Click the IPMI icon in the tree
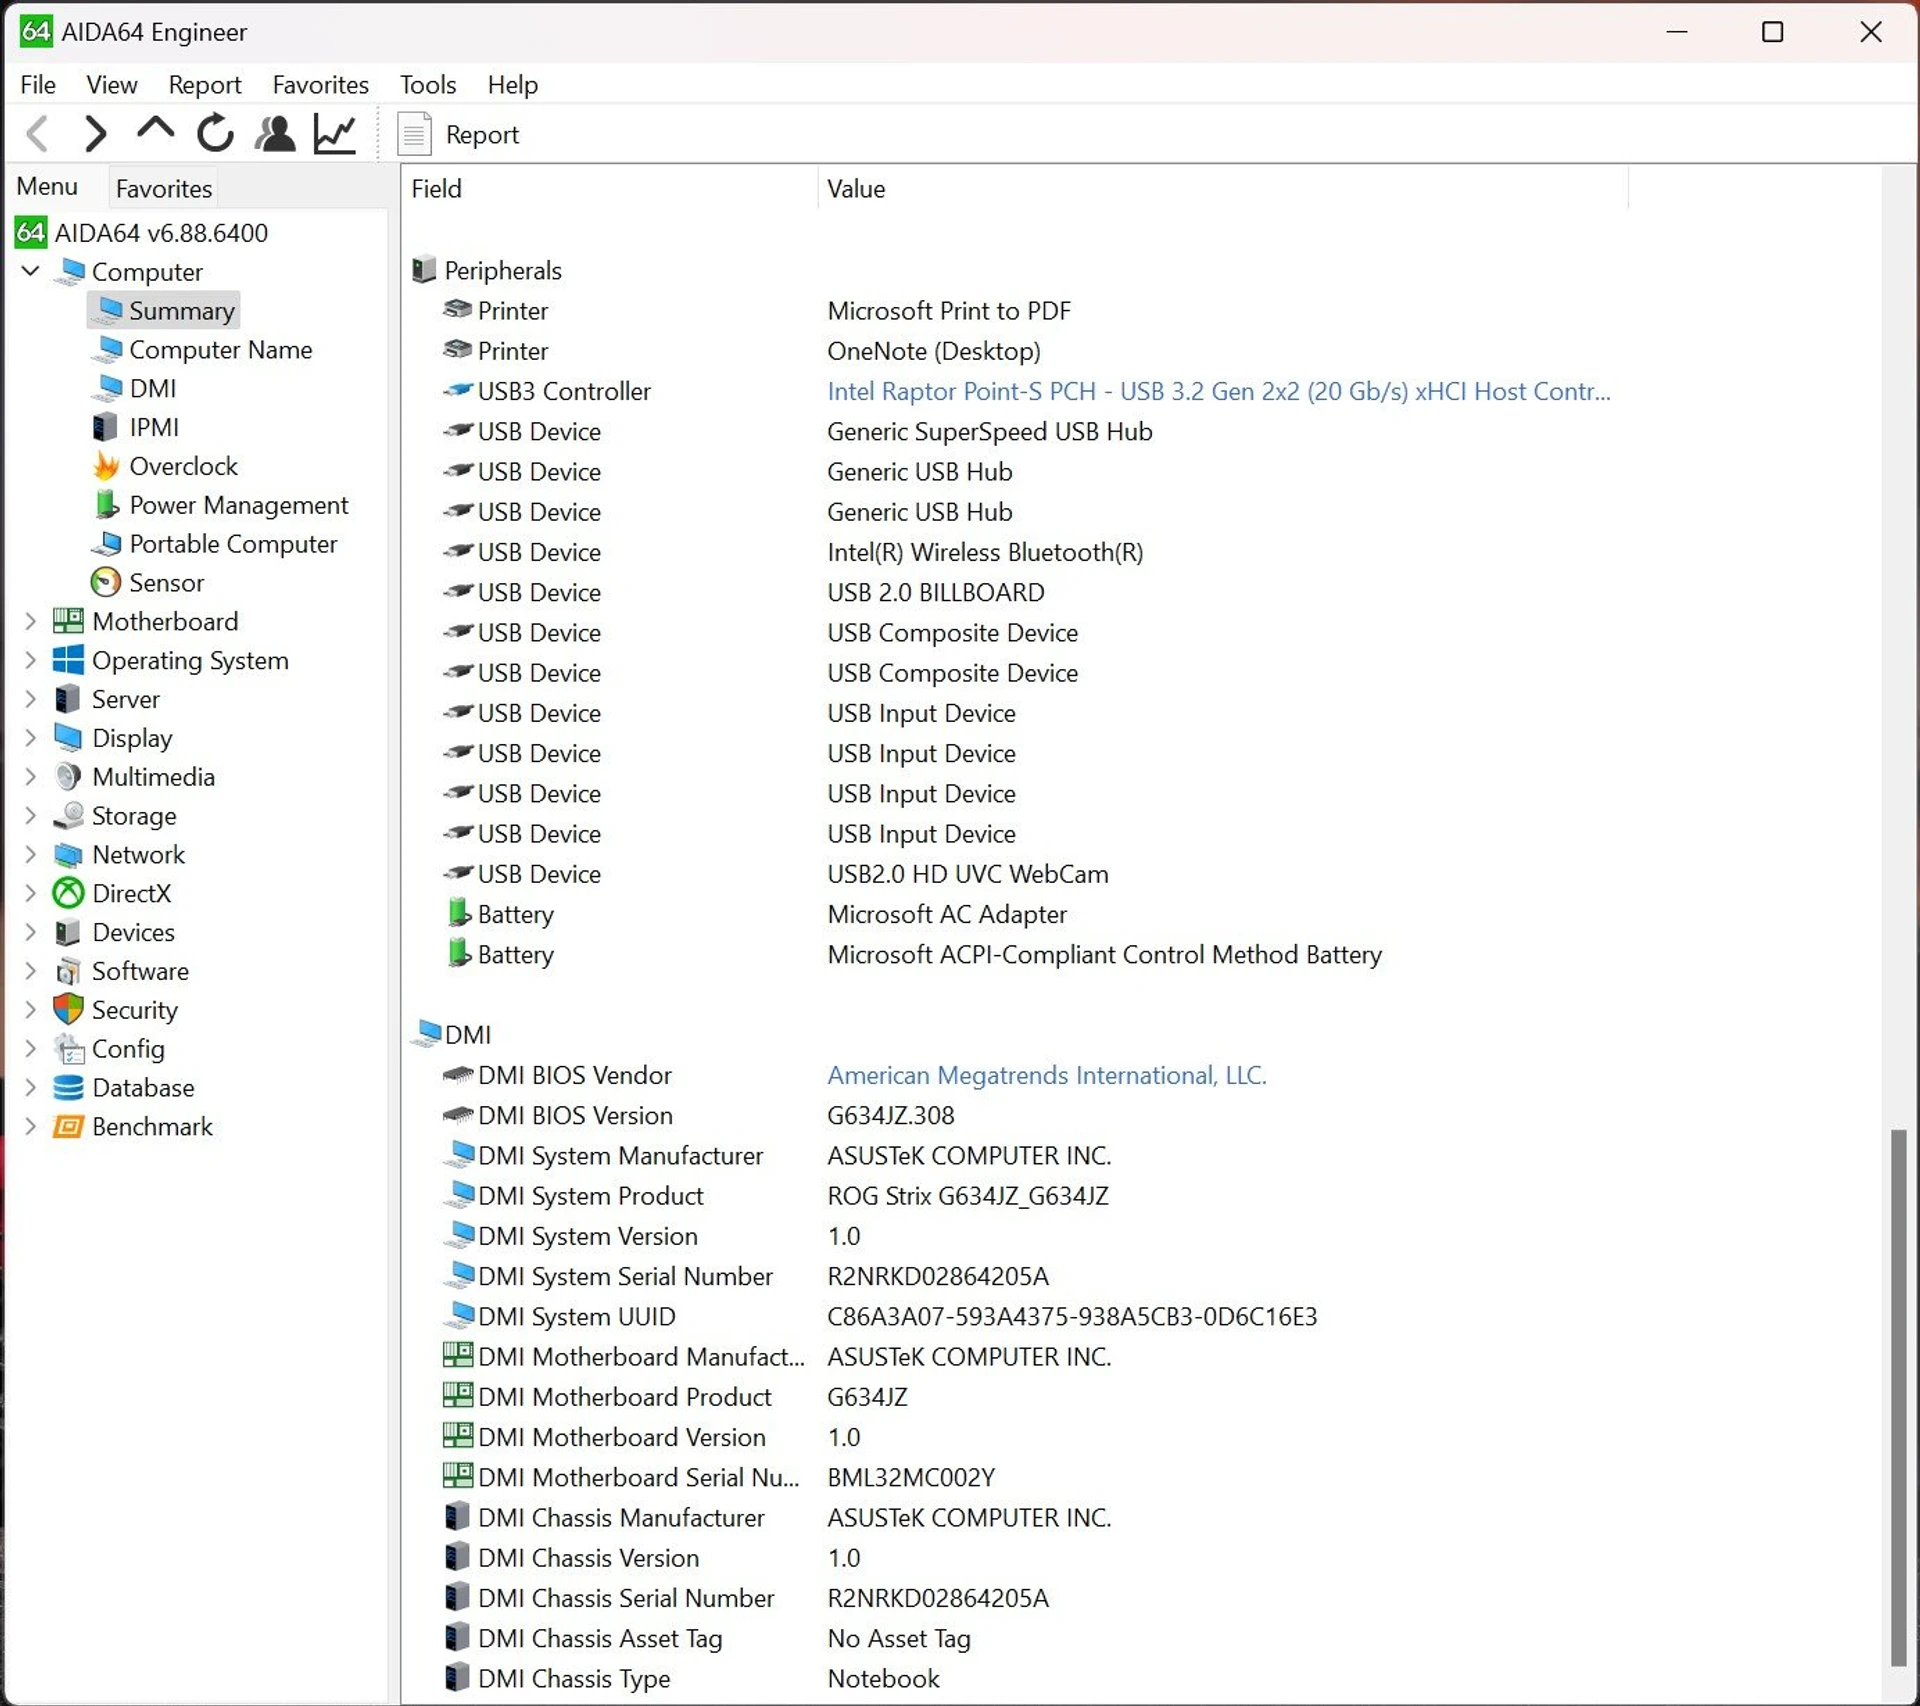The height and width of the screenshot is (1706, 1920). tap(105, 427)
